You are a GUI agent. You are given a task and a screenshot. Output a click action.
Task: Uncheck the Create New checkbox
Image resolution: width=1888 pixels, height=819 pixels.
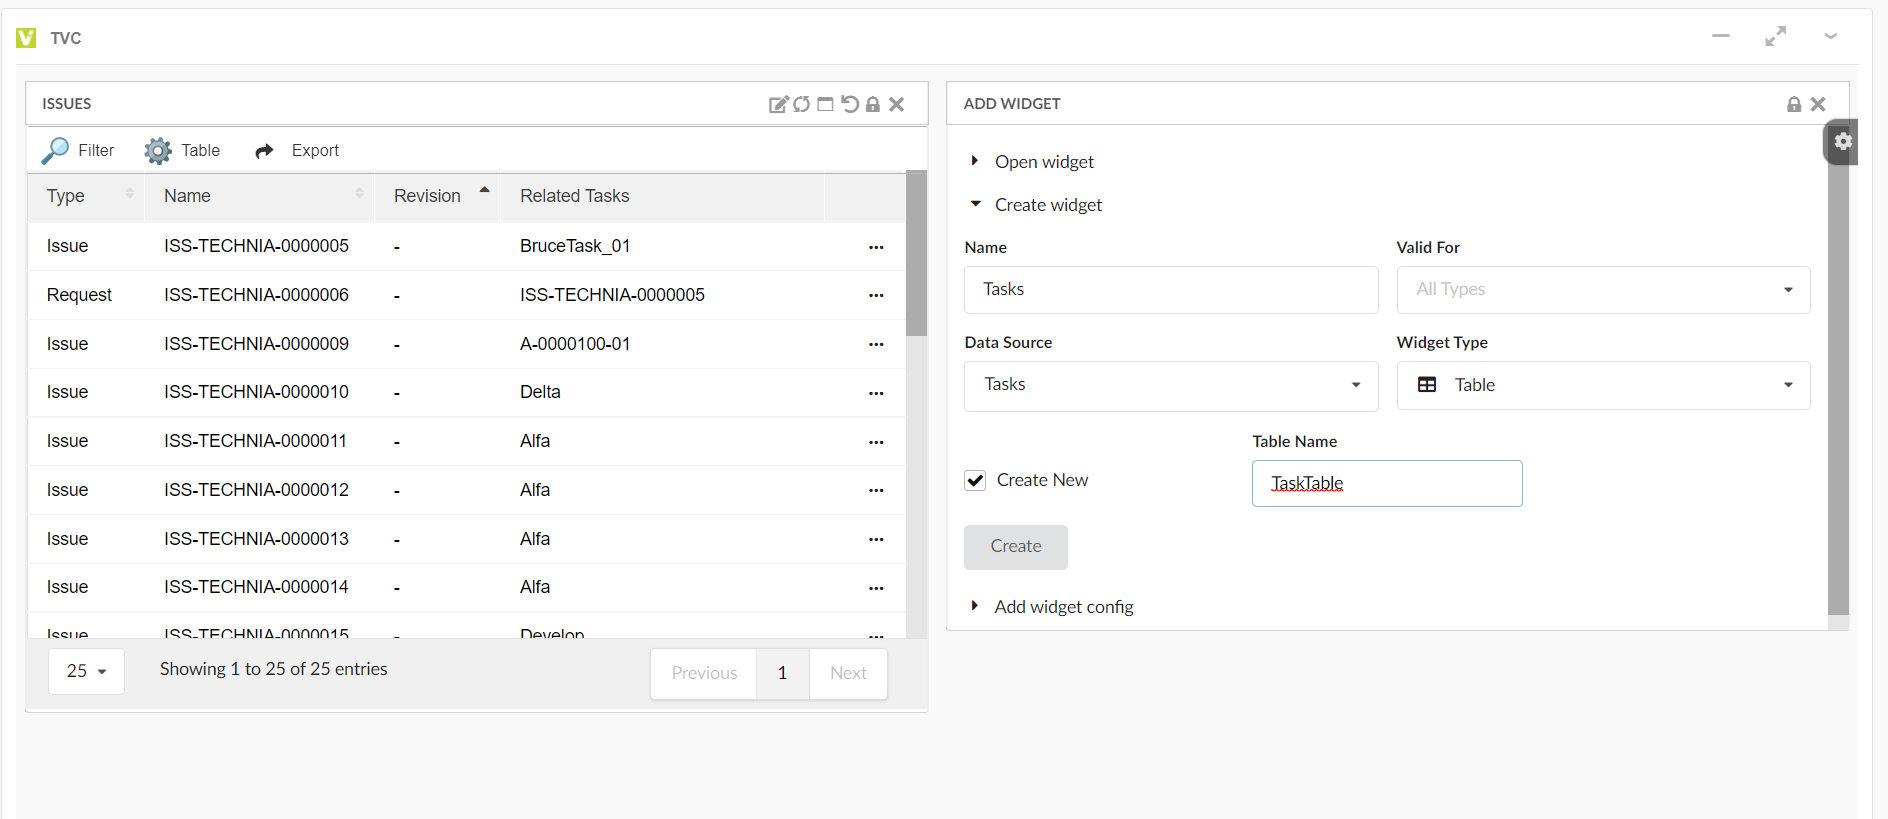coord(975,481)
